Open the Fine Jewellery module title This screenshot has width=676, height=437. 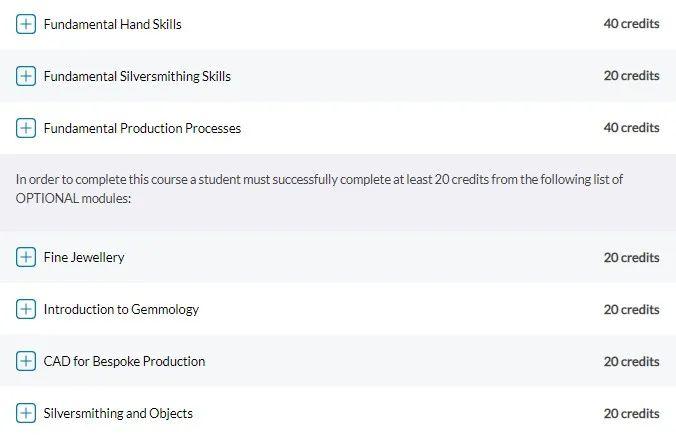pyautogui.click(x=84, y=257)
